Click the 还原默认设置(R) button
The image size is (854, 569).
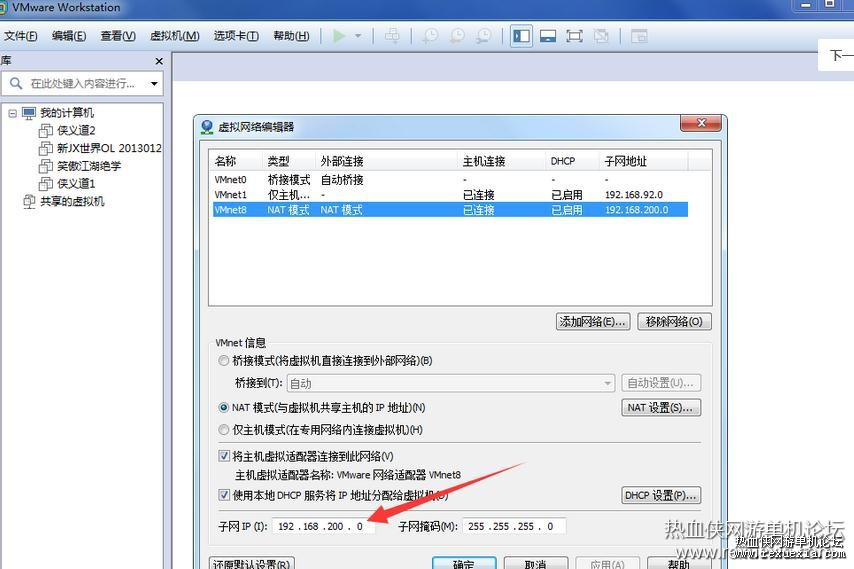pos(252,564)
